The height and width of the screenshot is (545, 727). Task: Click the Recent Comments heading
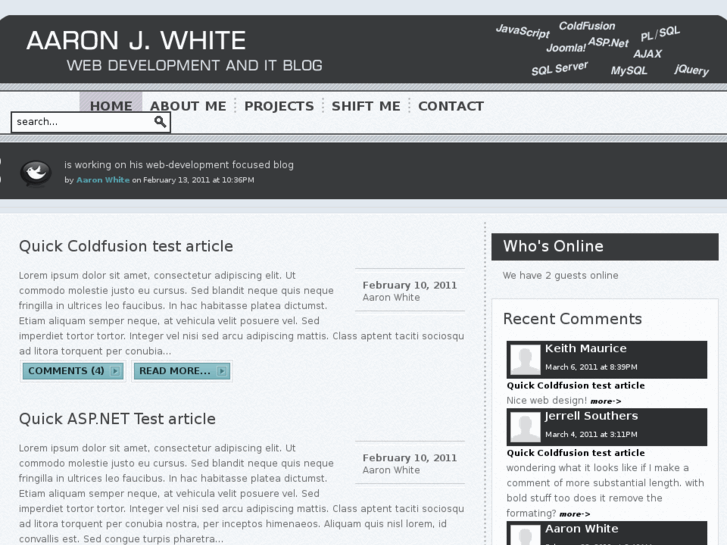(572, 319)
